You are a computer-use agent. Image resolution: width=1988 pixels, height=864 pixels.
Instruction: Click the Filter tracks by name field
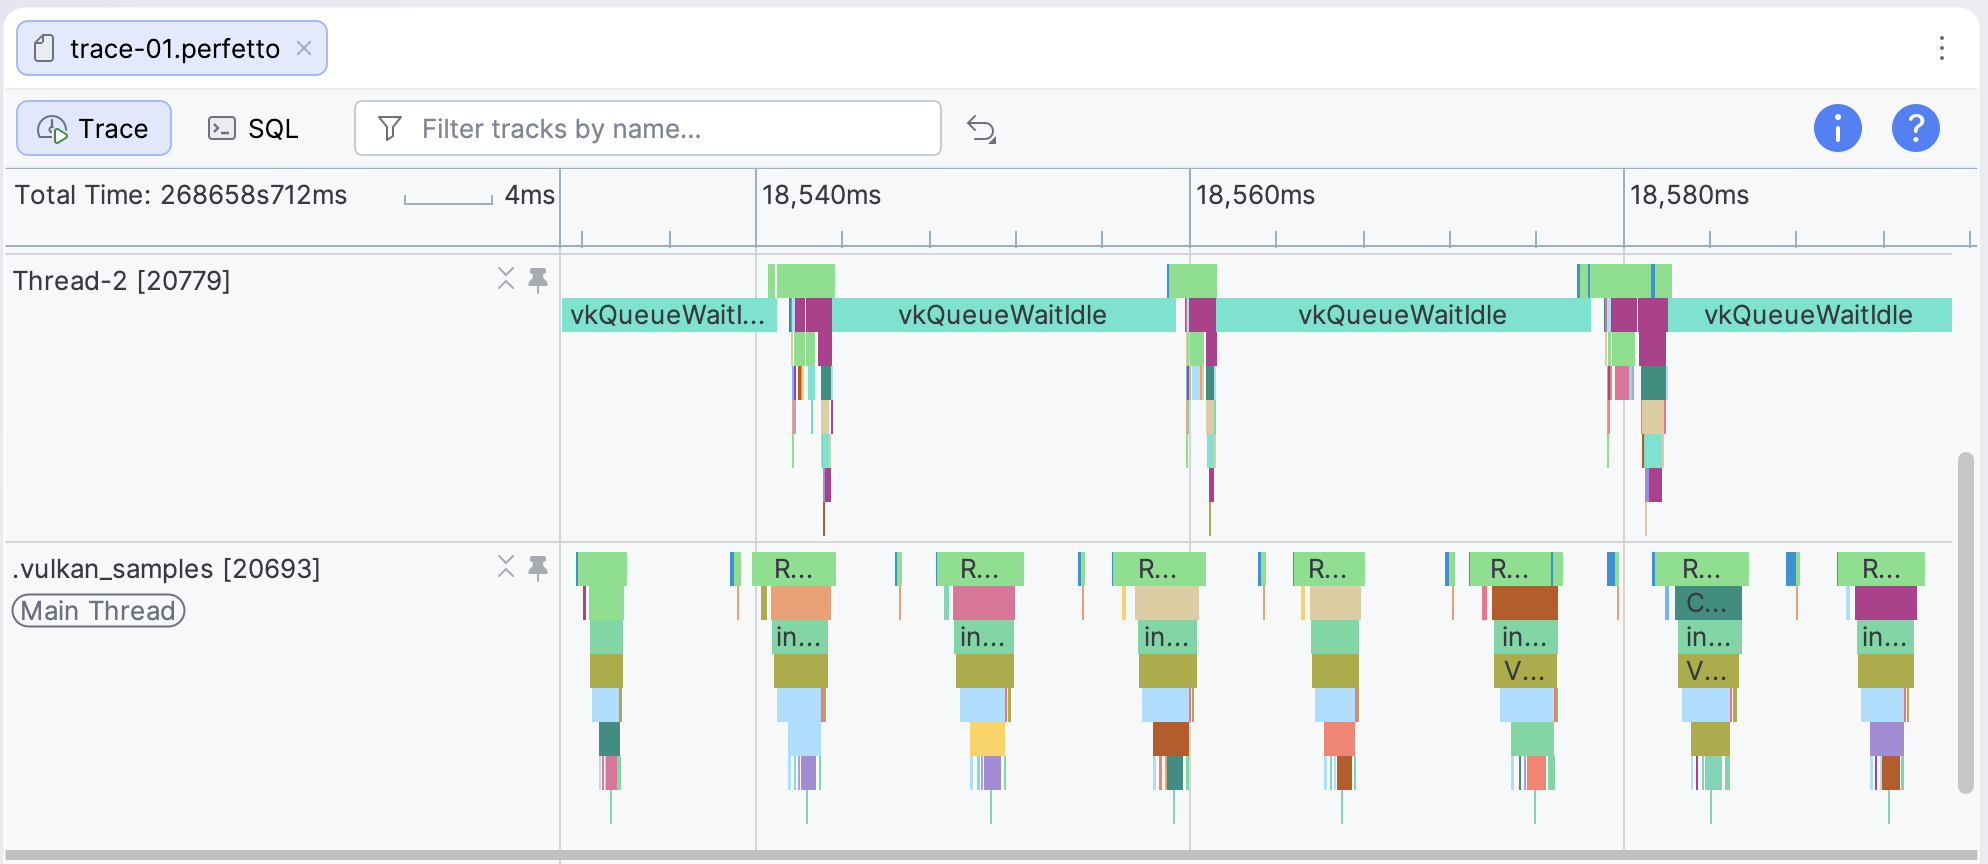pyautogui.click(x=647, y=128)
